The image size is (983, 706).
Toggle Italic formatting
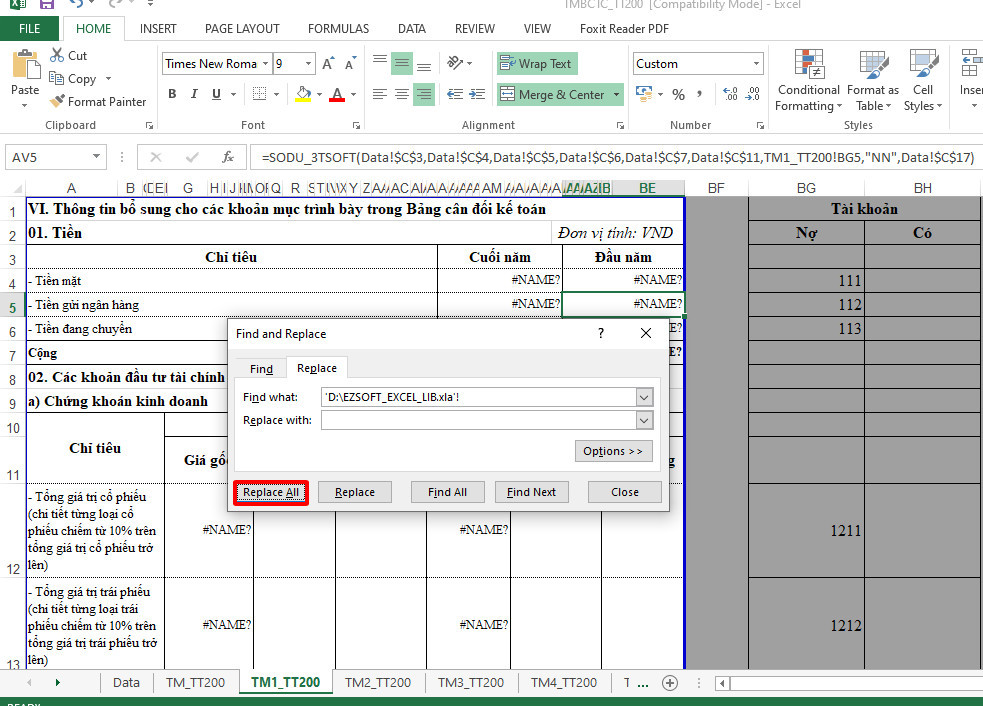click(x=194, y=94)
